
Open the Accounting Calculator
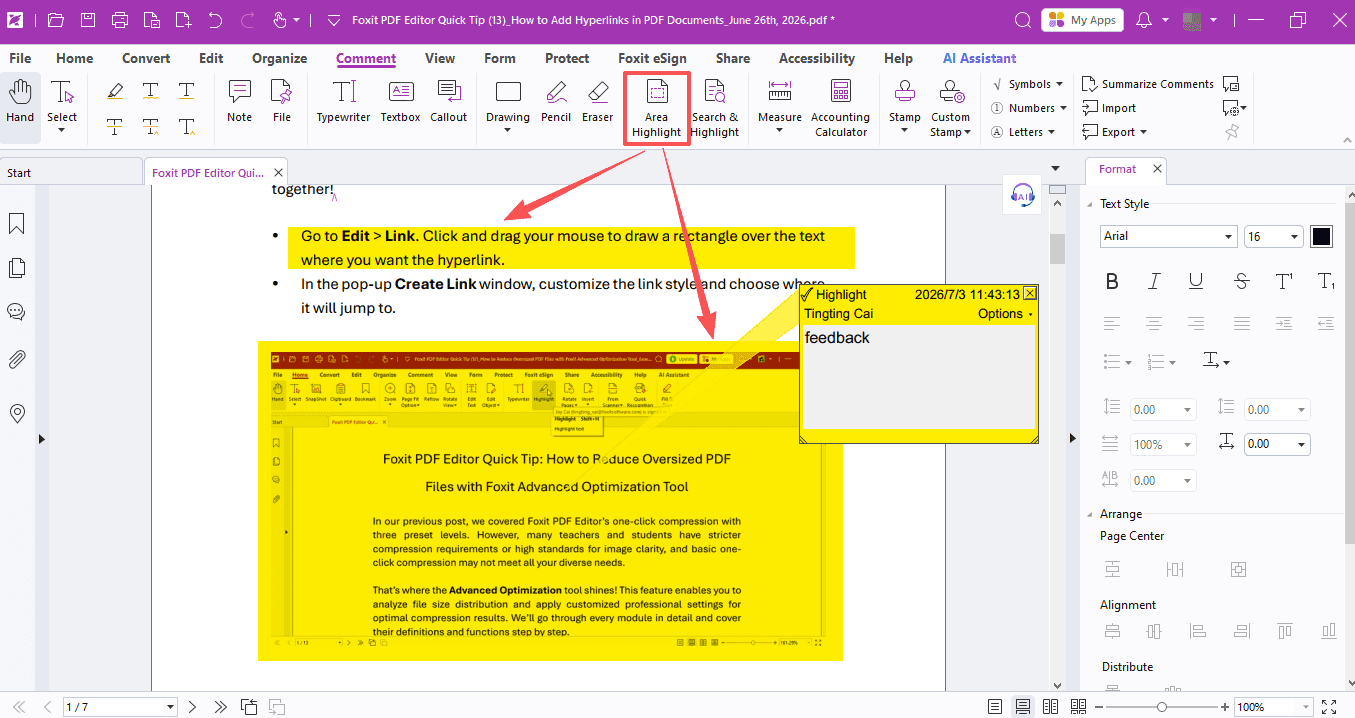[840, 108]
